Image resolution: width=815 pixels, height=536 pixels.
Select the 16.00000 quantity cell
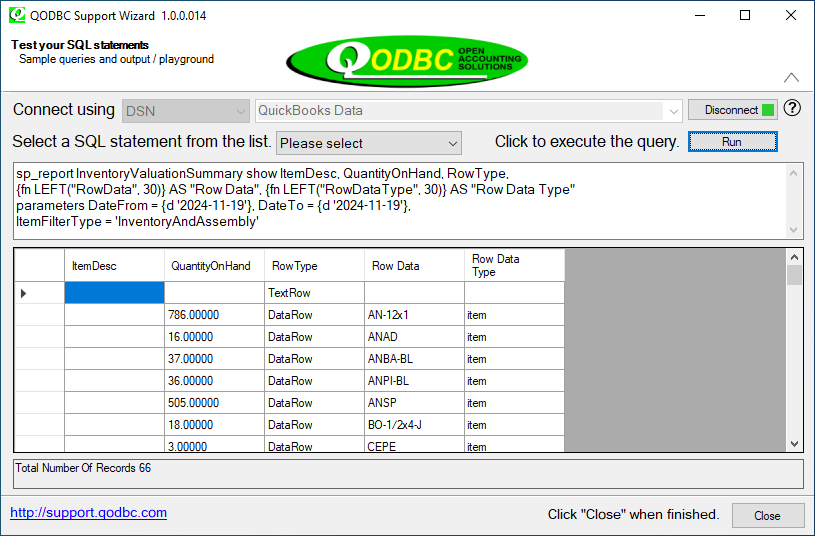(214, 337)
